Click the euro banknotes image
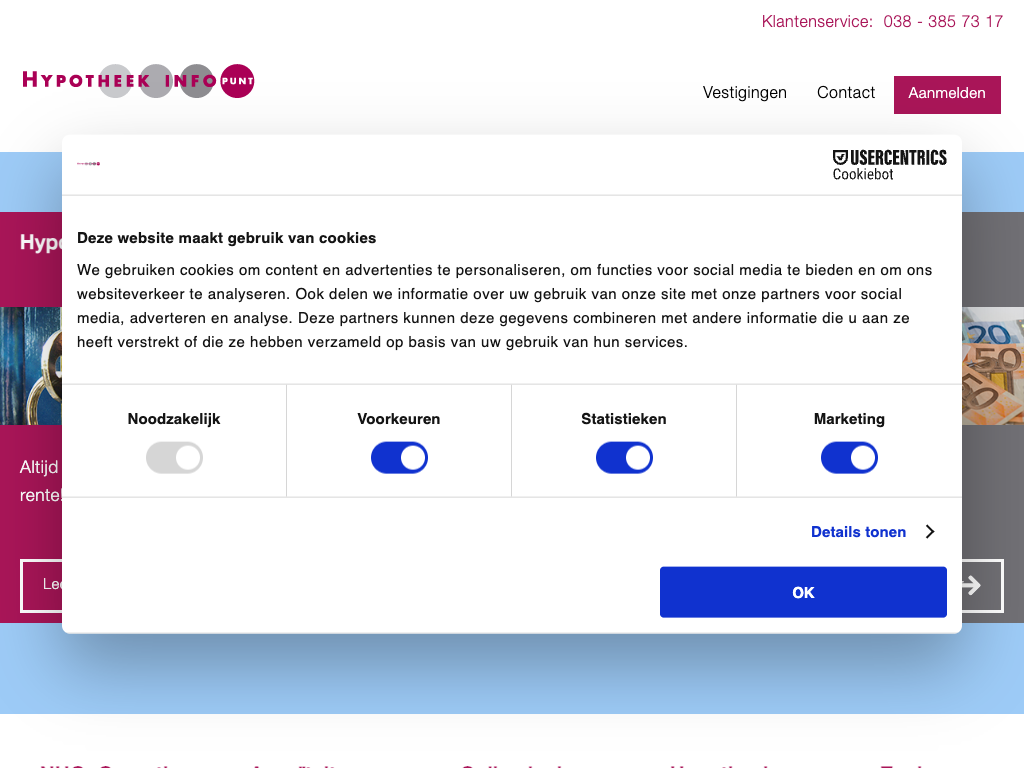 (993, 366)
